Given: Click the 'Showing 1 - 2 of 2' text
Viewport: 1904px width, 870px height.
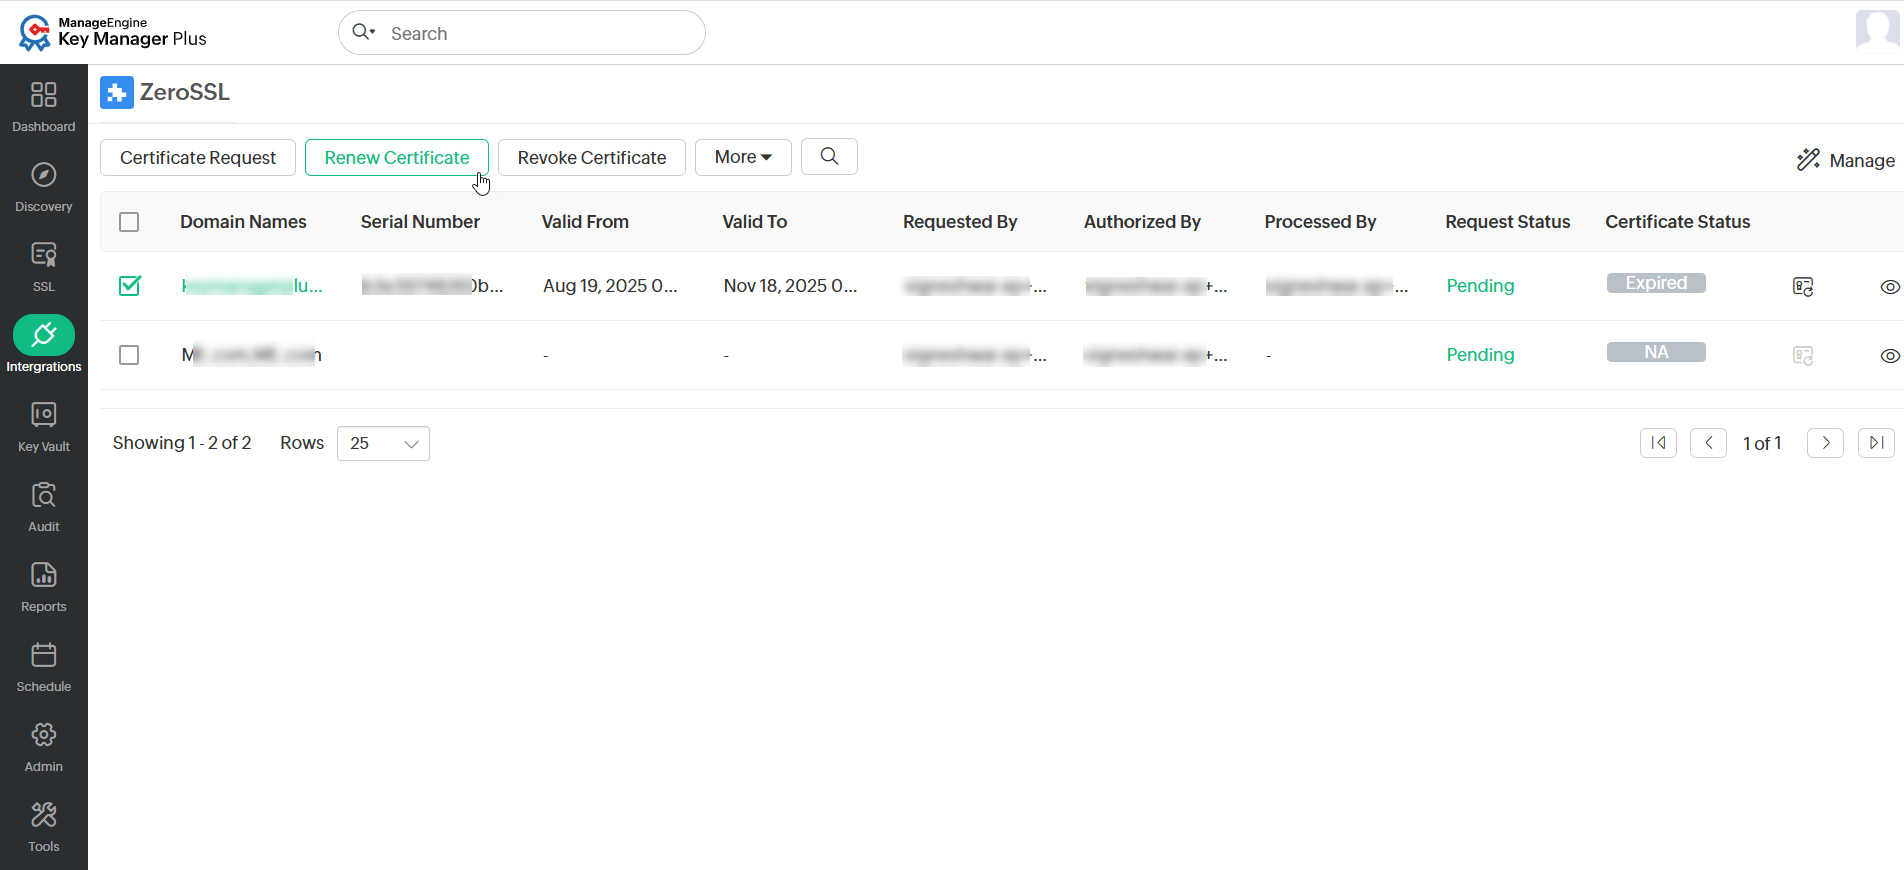Looking at the screenshot, I should [x=182, y=443].
